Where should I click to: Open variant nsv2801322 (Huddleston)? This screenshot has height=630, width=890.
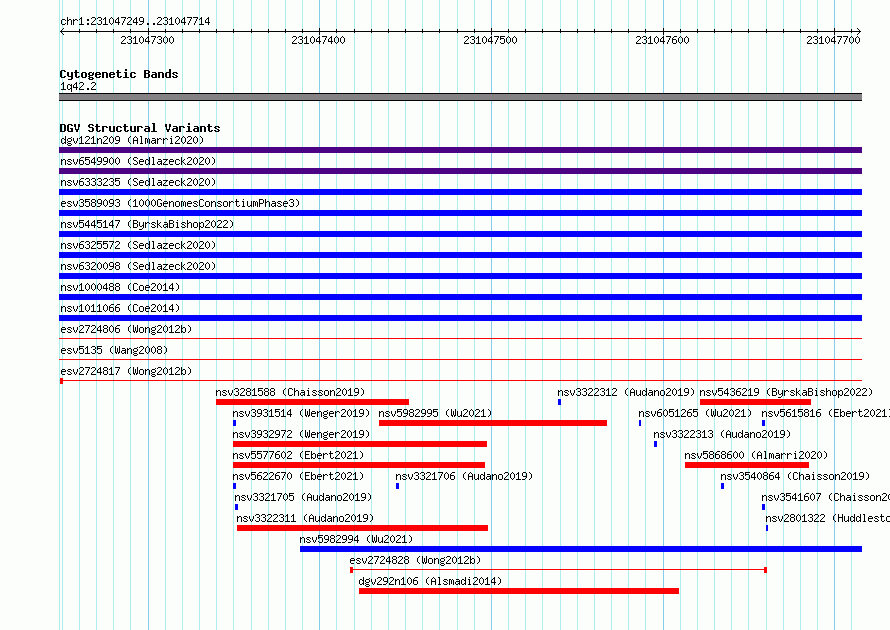coord(828,518)
